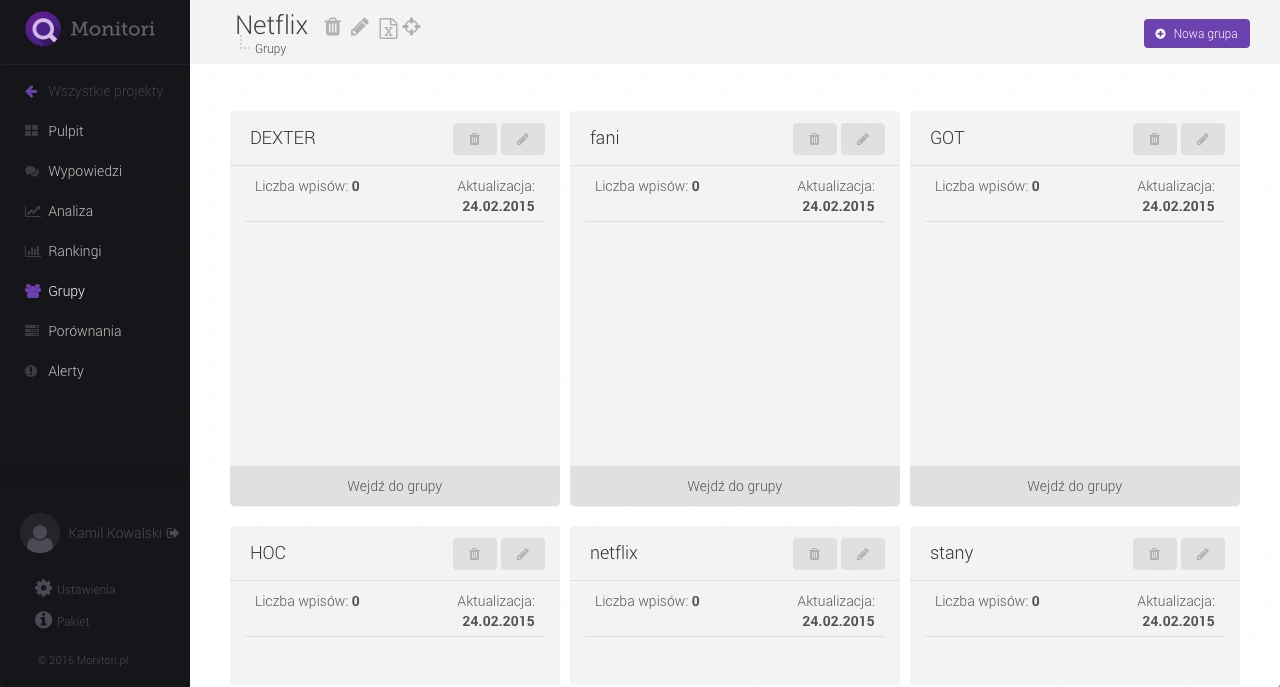This screenshot has width=1280, height=687.
Task: Delete the Netflix project via trash icon
Action: pyautogui.click(x=333, y=27)
